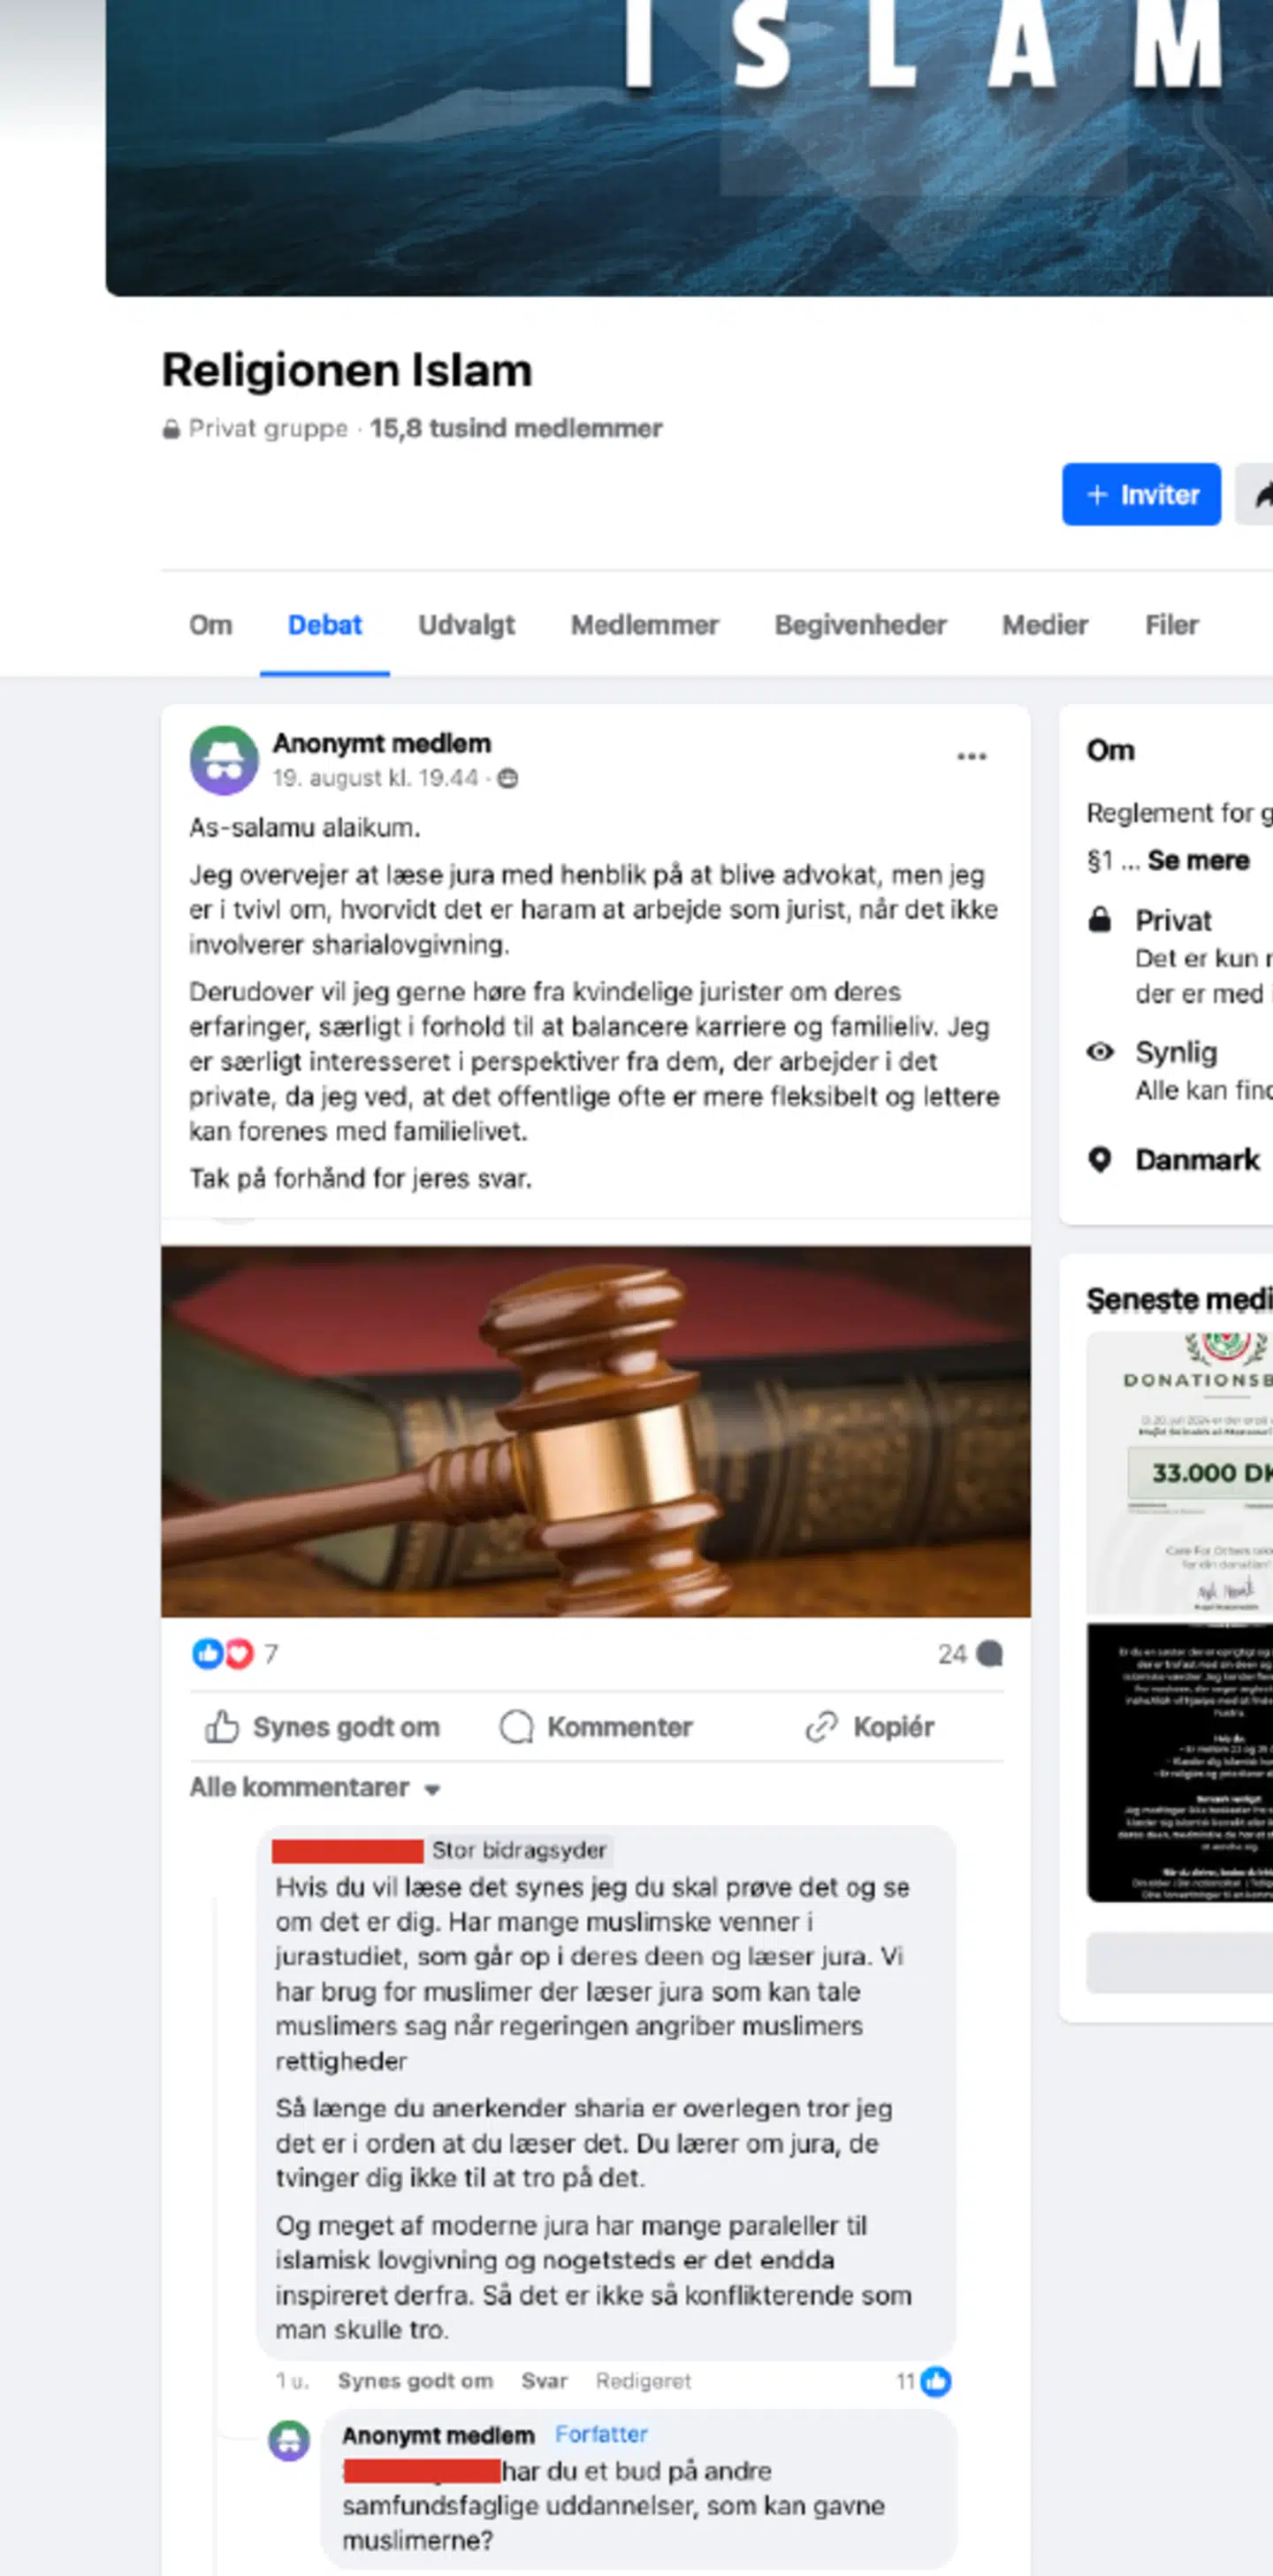Click the share arrow button beside Inviter
Viewport: 1273px width, 2576px height.
pyautogui.click(x=1255, y=494)
